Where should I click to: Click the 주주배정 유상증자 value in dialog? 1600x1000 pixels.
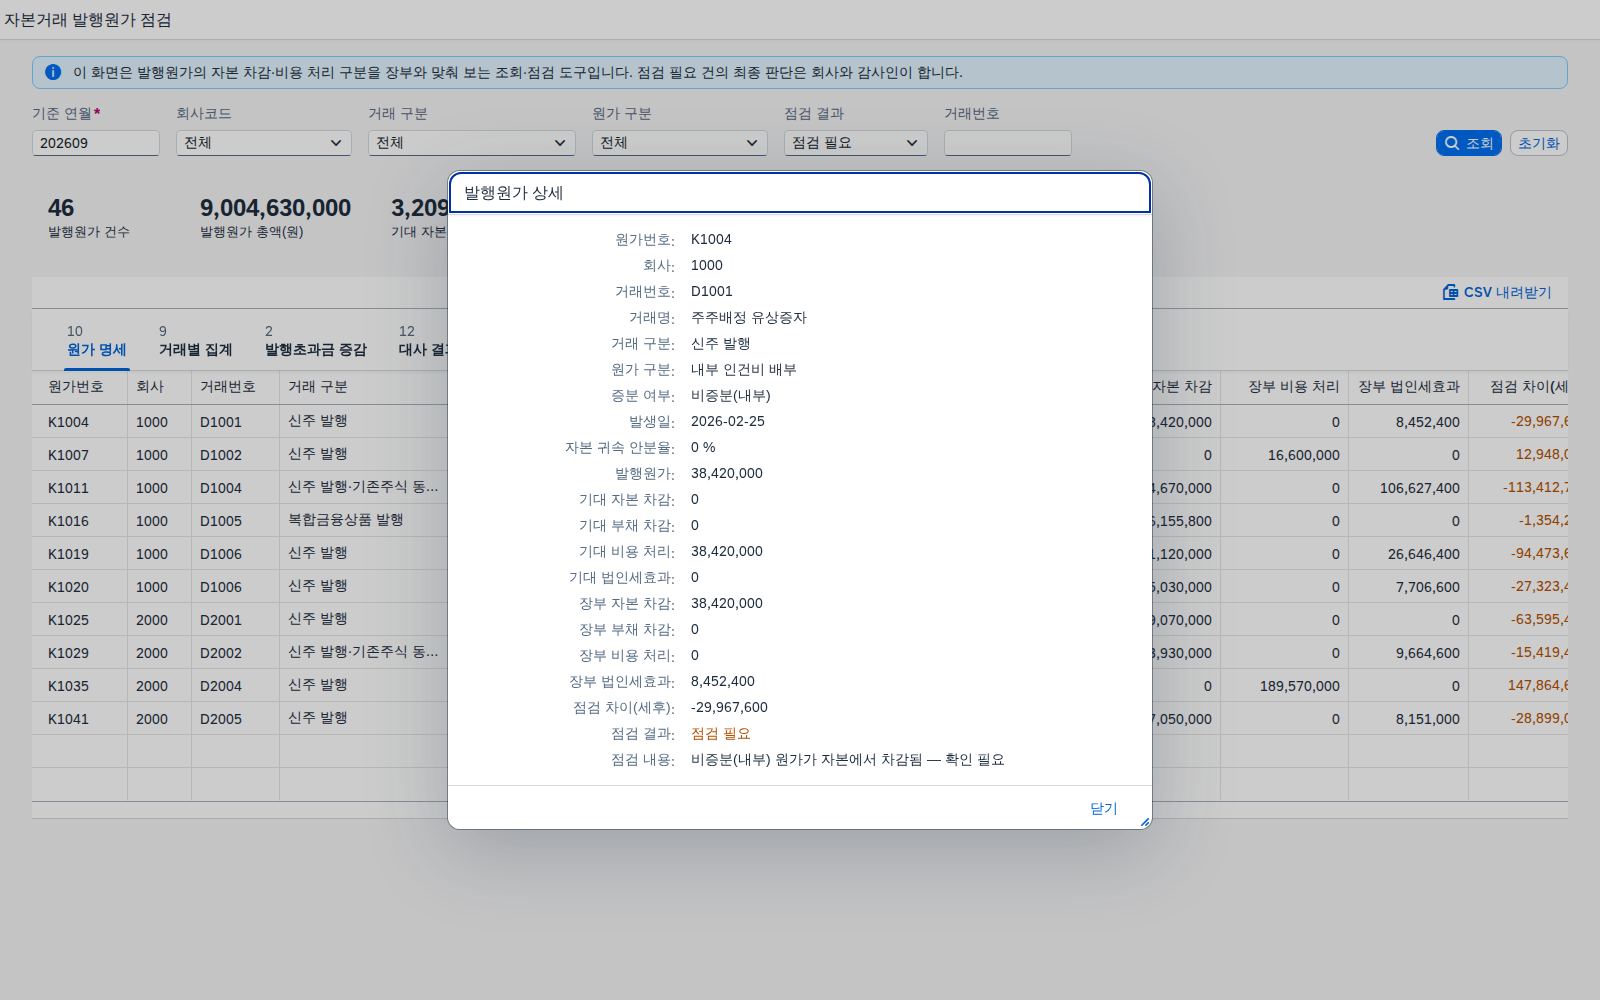pos(749,318)
